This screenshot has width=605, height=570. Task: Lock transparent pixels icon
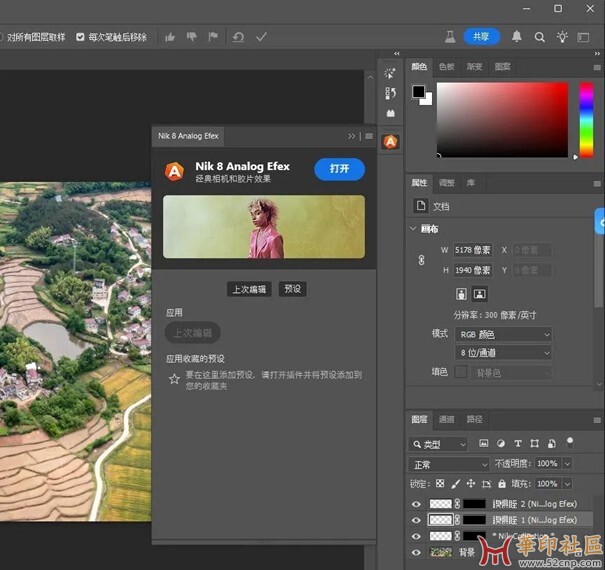pyautogui.click(x=440, y=483)
